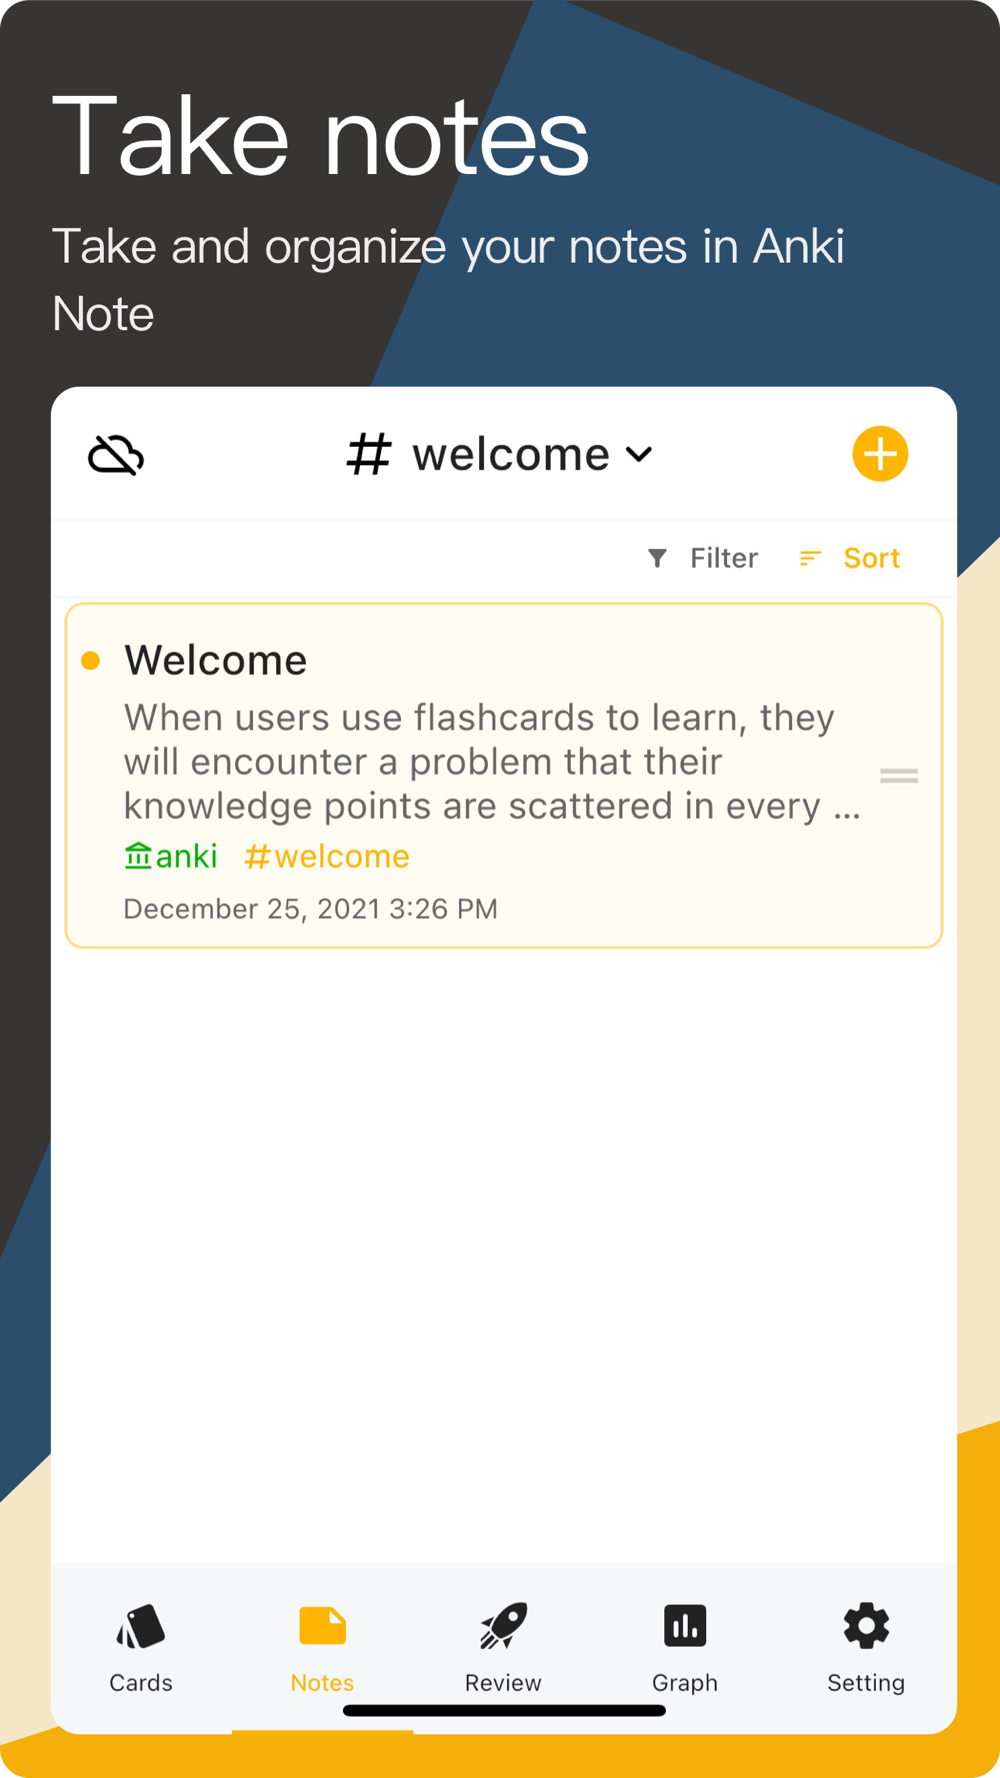Viewport: 1000px width, 1778px height.
Task: Click the date December 25, 2021 3:26 PM
Action: pos(310,909)
